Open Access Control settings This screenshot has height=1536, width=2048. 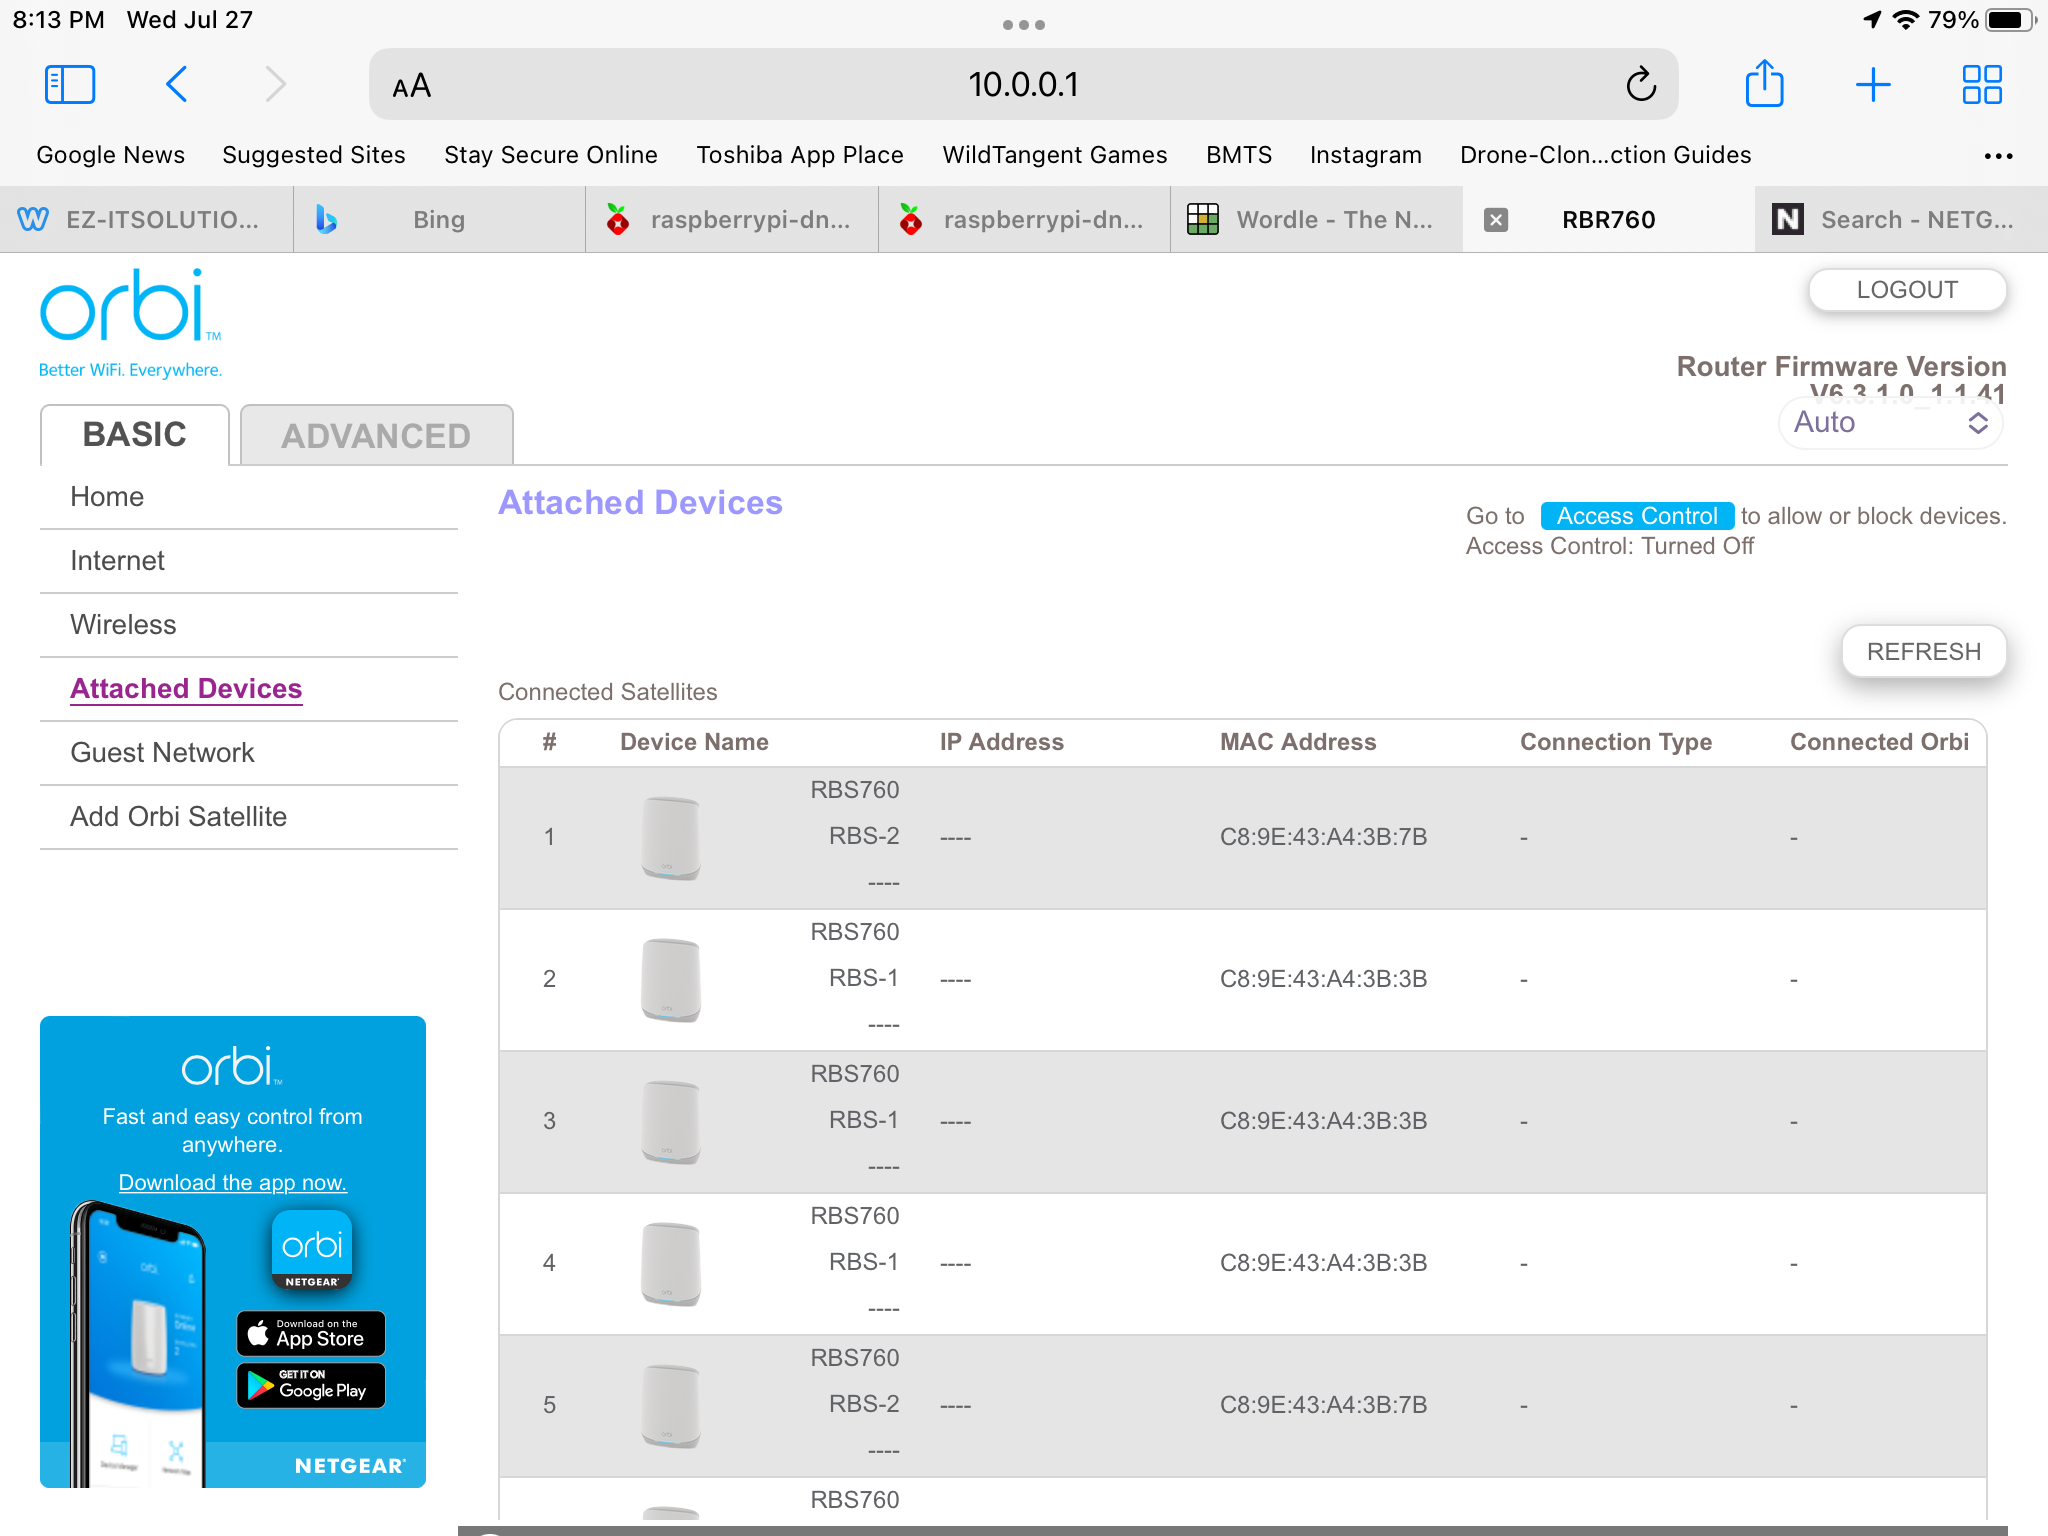click(x=1636, y=515)
